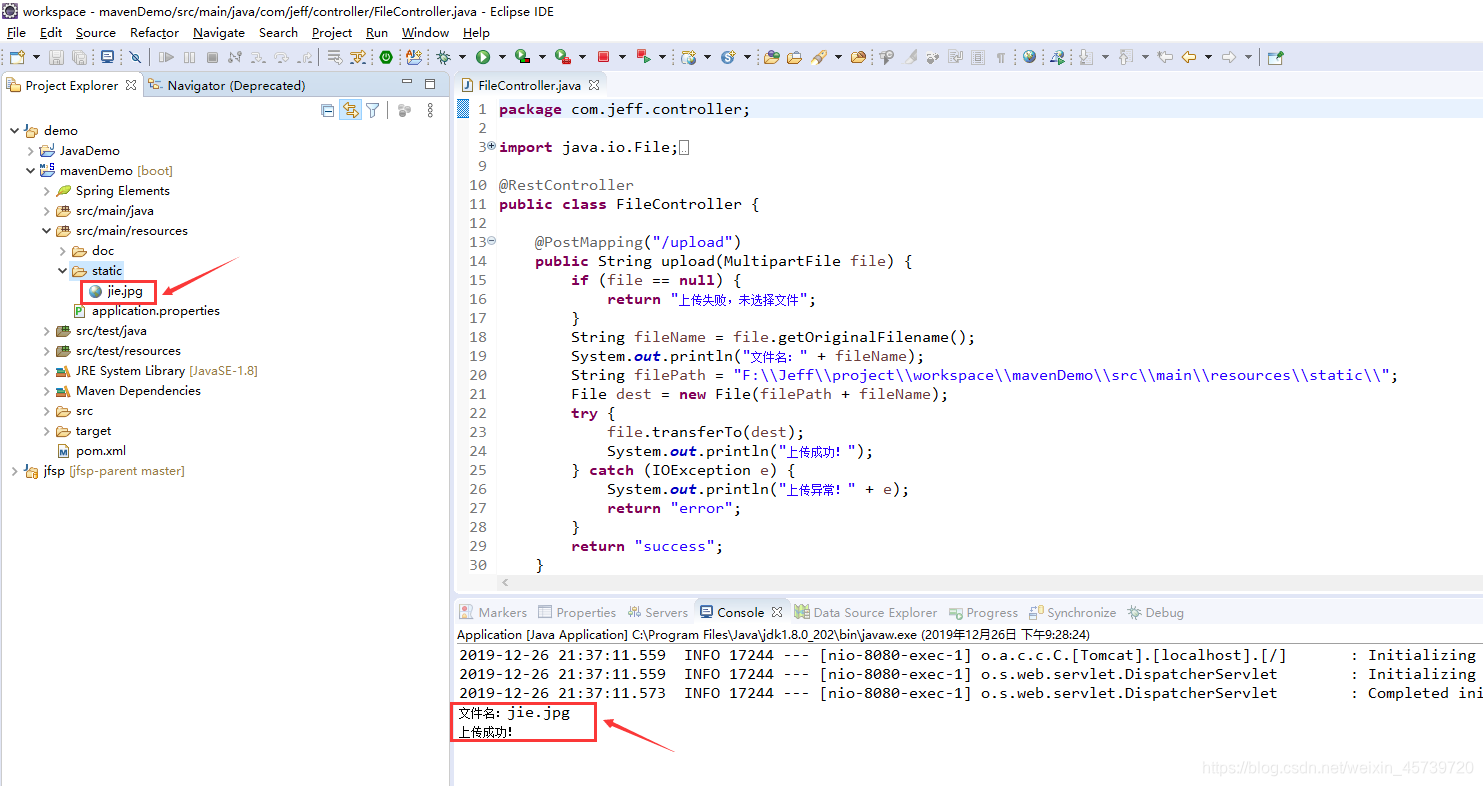1483x786 pixels.
Task: Toggle Link with Editor button
Action: click(x=350, y=111)
